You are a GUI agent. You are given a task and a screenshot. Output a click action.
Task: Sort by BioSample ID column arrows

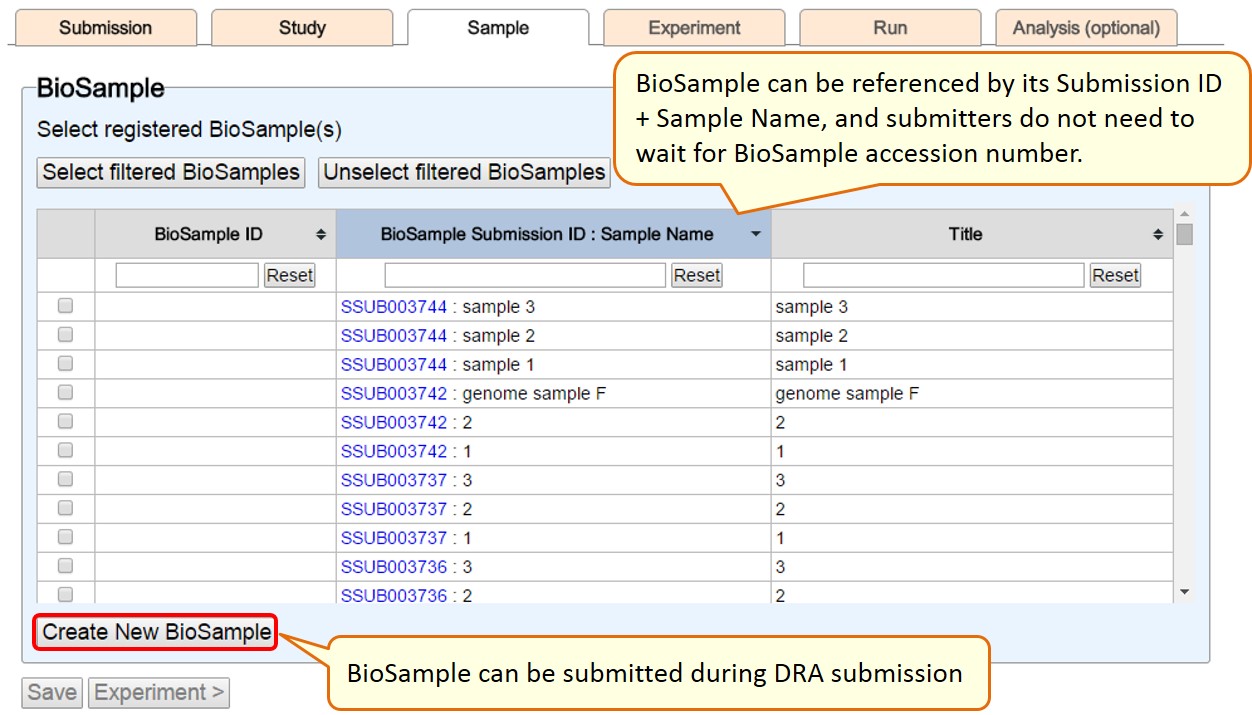coord(321,235)
